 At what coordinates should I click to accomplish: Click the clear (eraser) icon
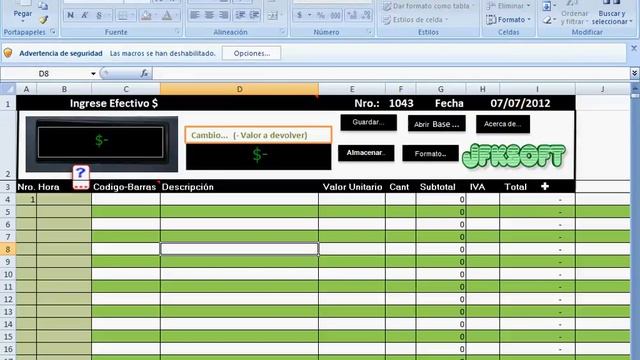point(547,20)
